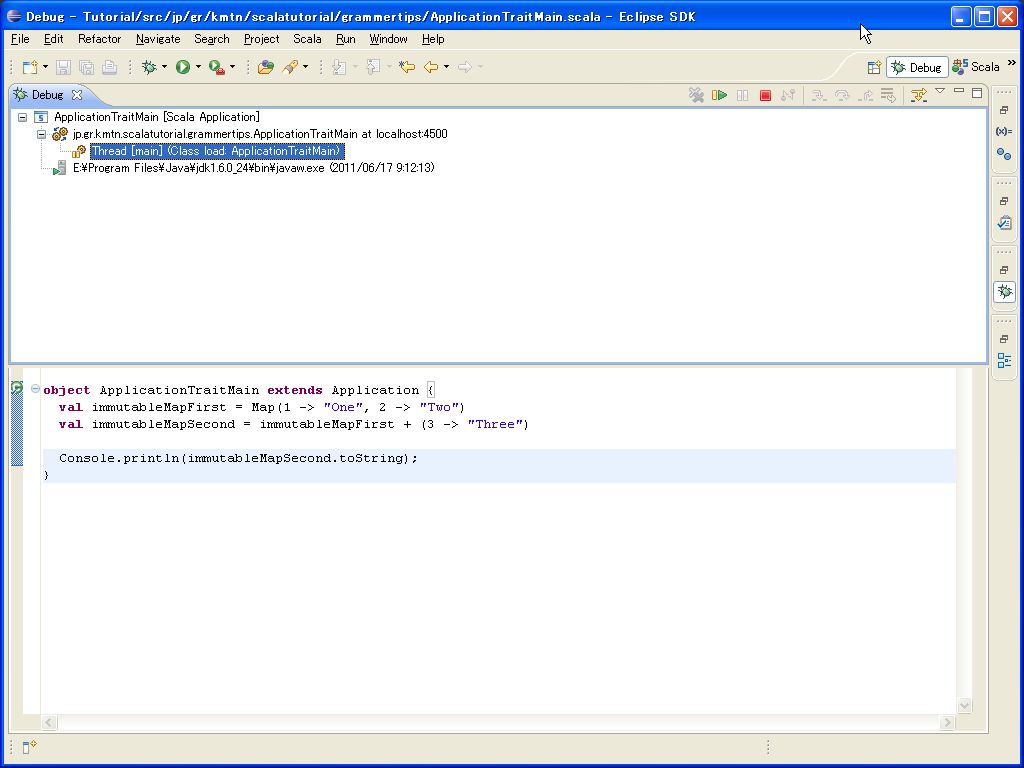Click the Step Over icon
The image size is (1024, 768).
(842, 95)
